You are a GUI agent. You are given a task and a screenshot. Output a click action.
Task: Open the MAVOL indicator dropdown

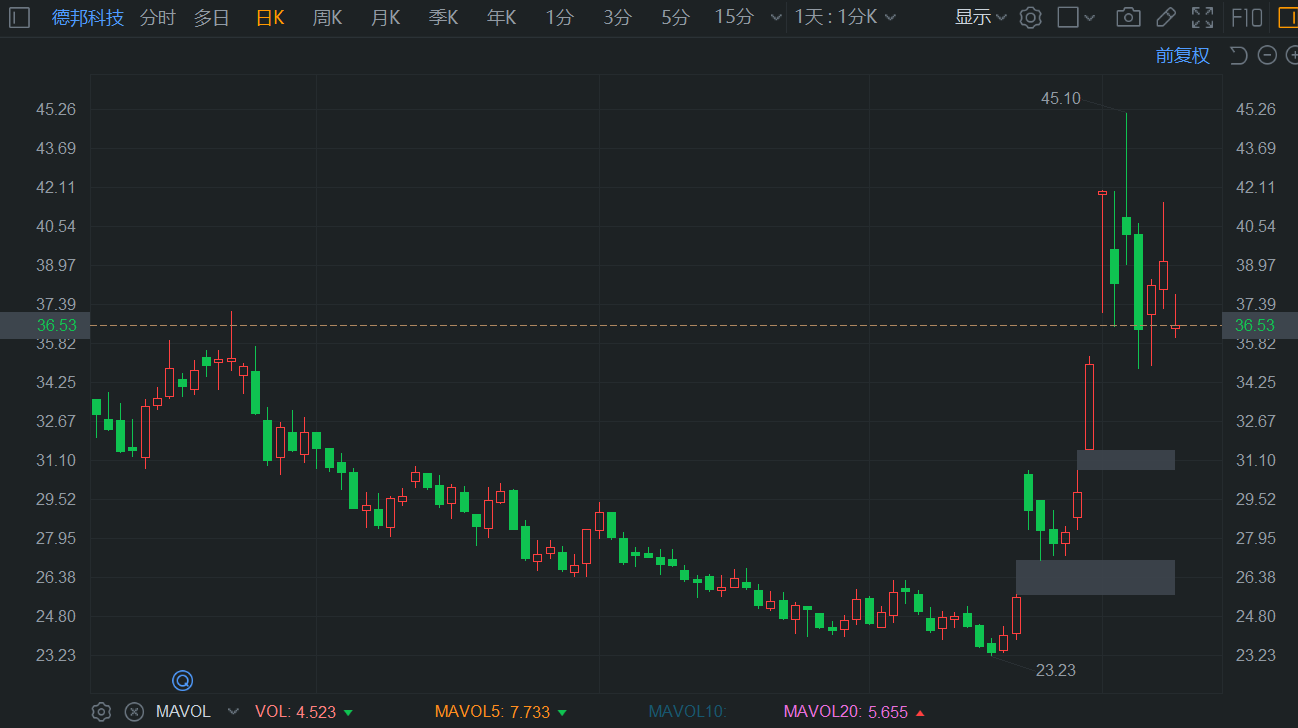pos(233,712)
